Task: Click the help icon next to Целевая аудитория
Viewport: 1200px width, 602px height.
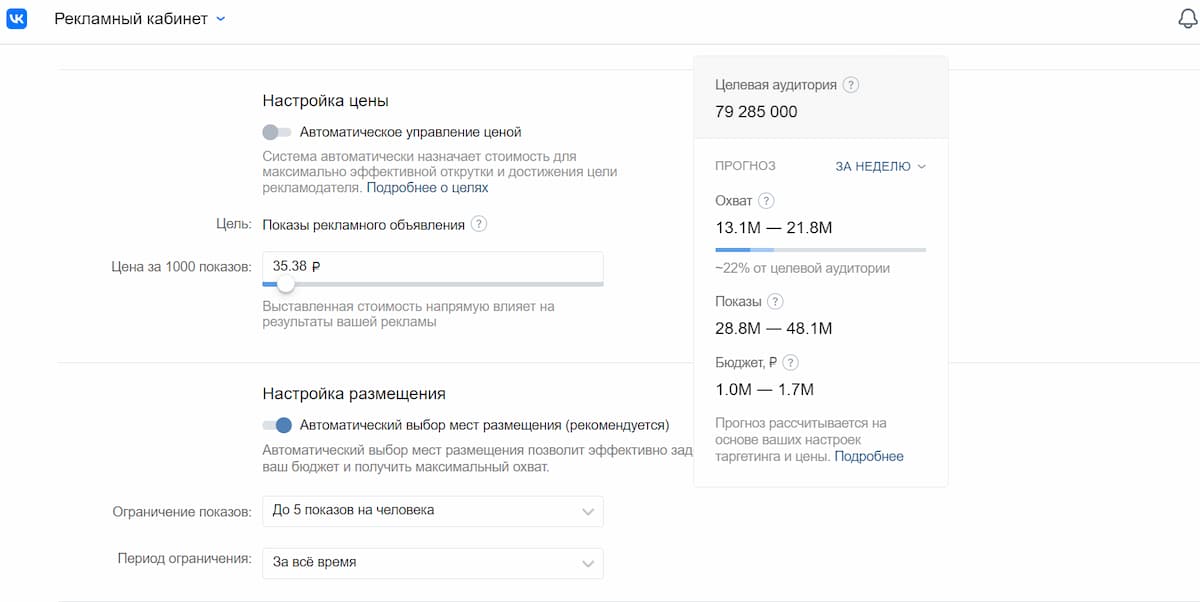Action: click(850, 85)
